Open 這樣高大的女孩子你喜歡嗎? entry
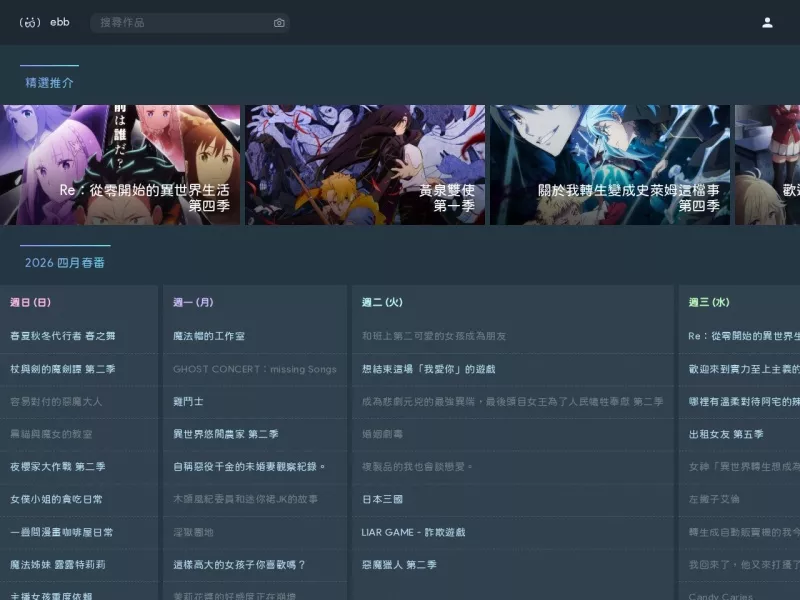Viewport: 800px width, 600px height. [x=239, y=565]
